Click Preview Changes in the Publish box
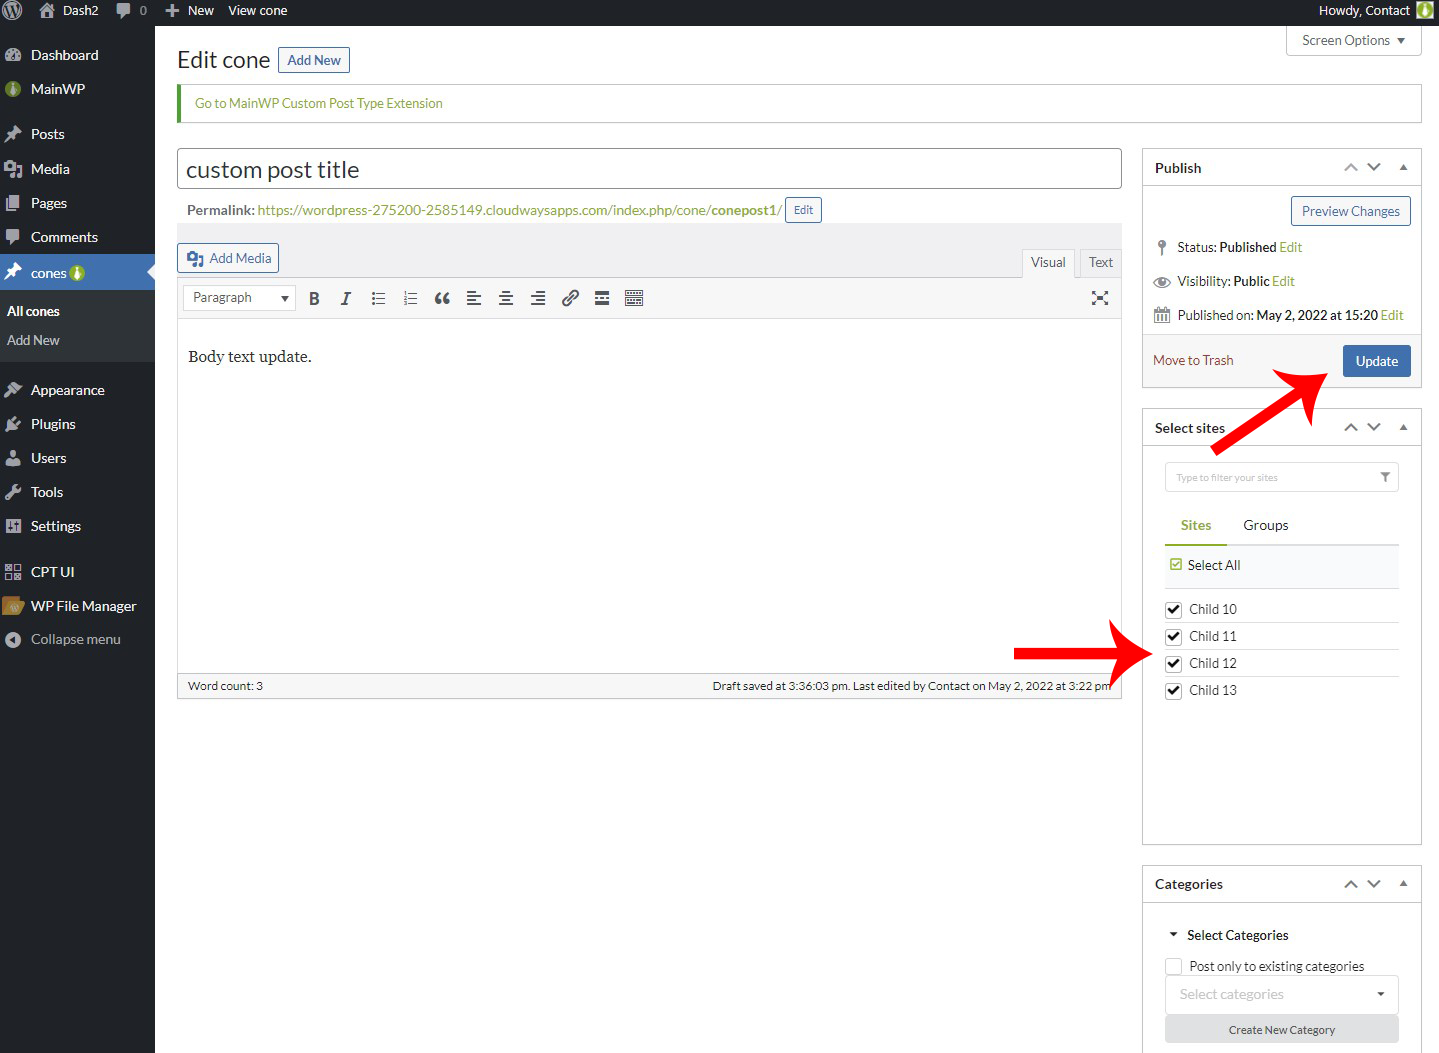Image resolution: width=1439 pixels, height=1053 pixels. (1350, 211)
